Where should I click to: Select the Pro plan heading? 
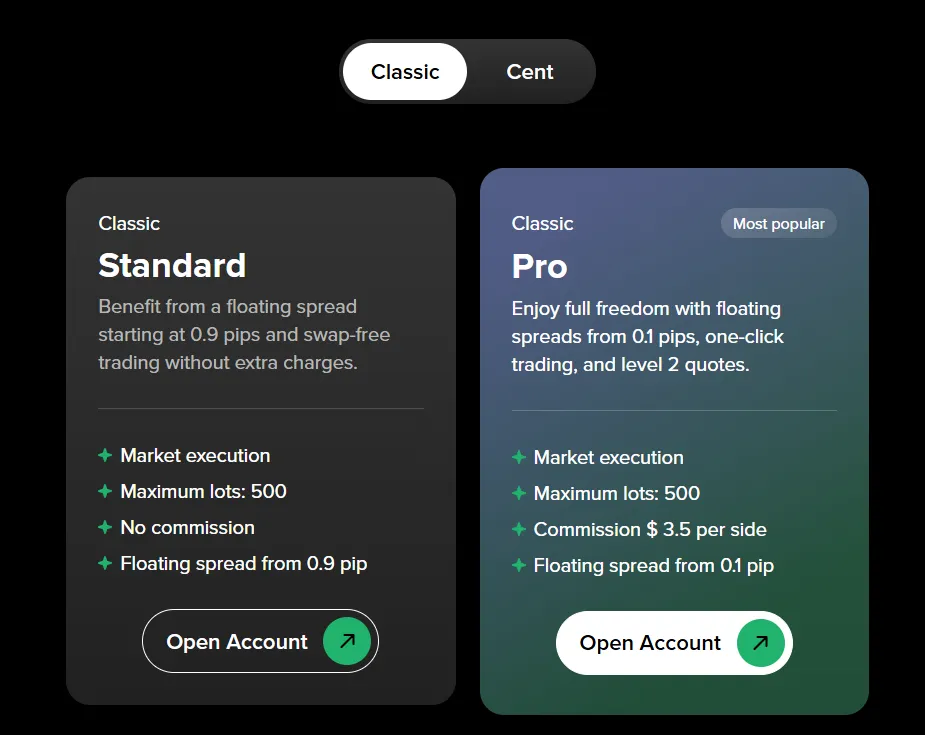(x=540, y=266)
